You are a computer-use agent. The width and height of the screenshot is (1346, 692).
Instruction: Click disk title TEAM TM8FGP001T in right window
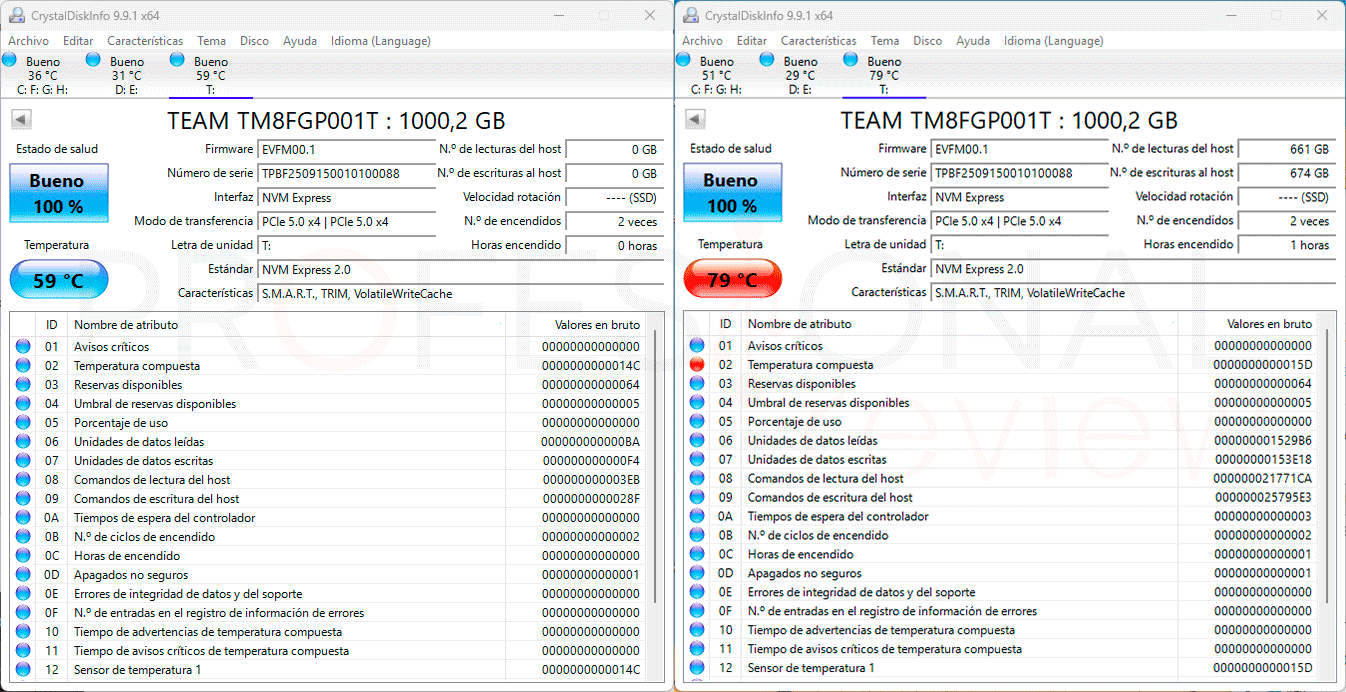tap(1009, 121)
